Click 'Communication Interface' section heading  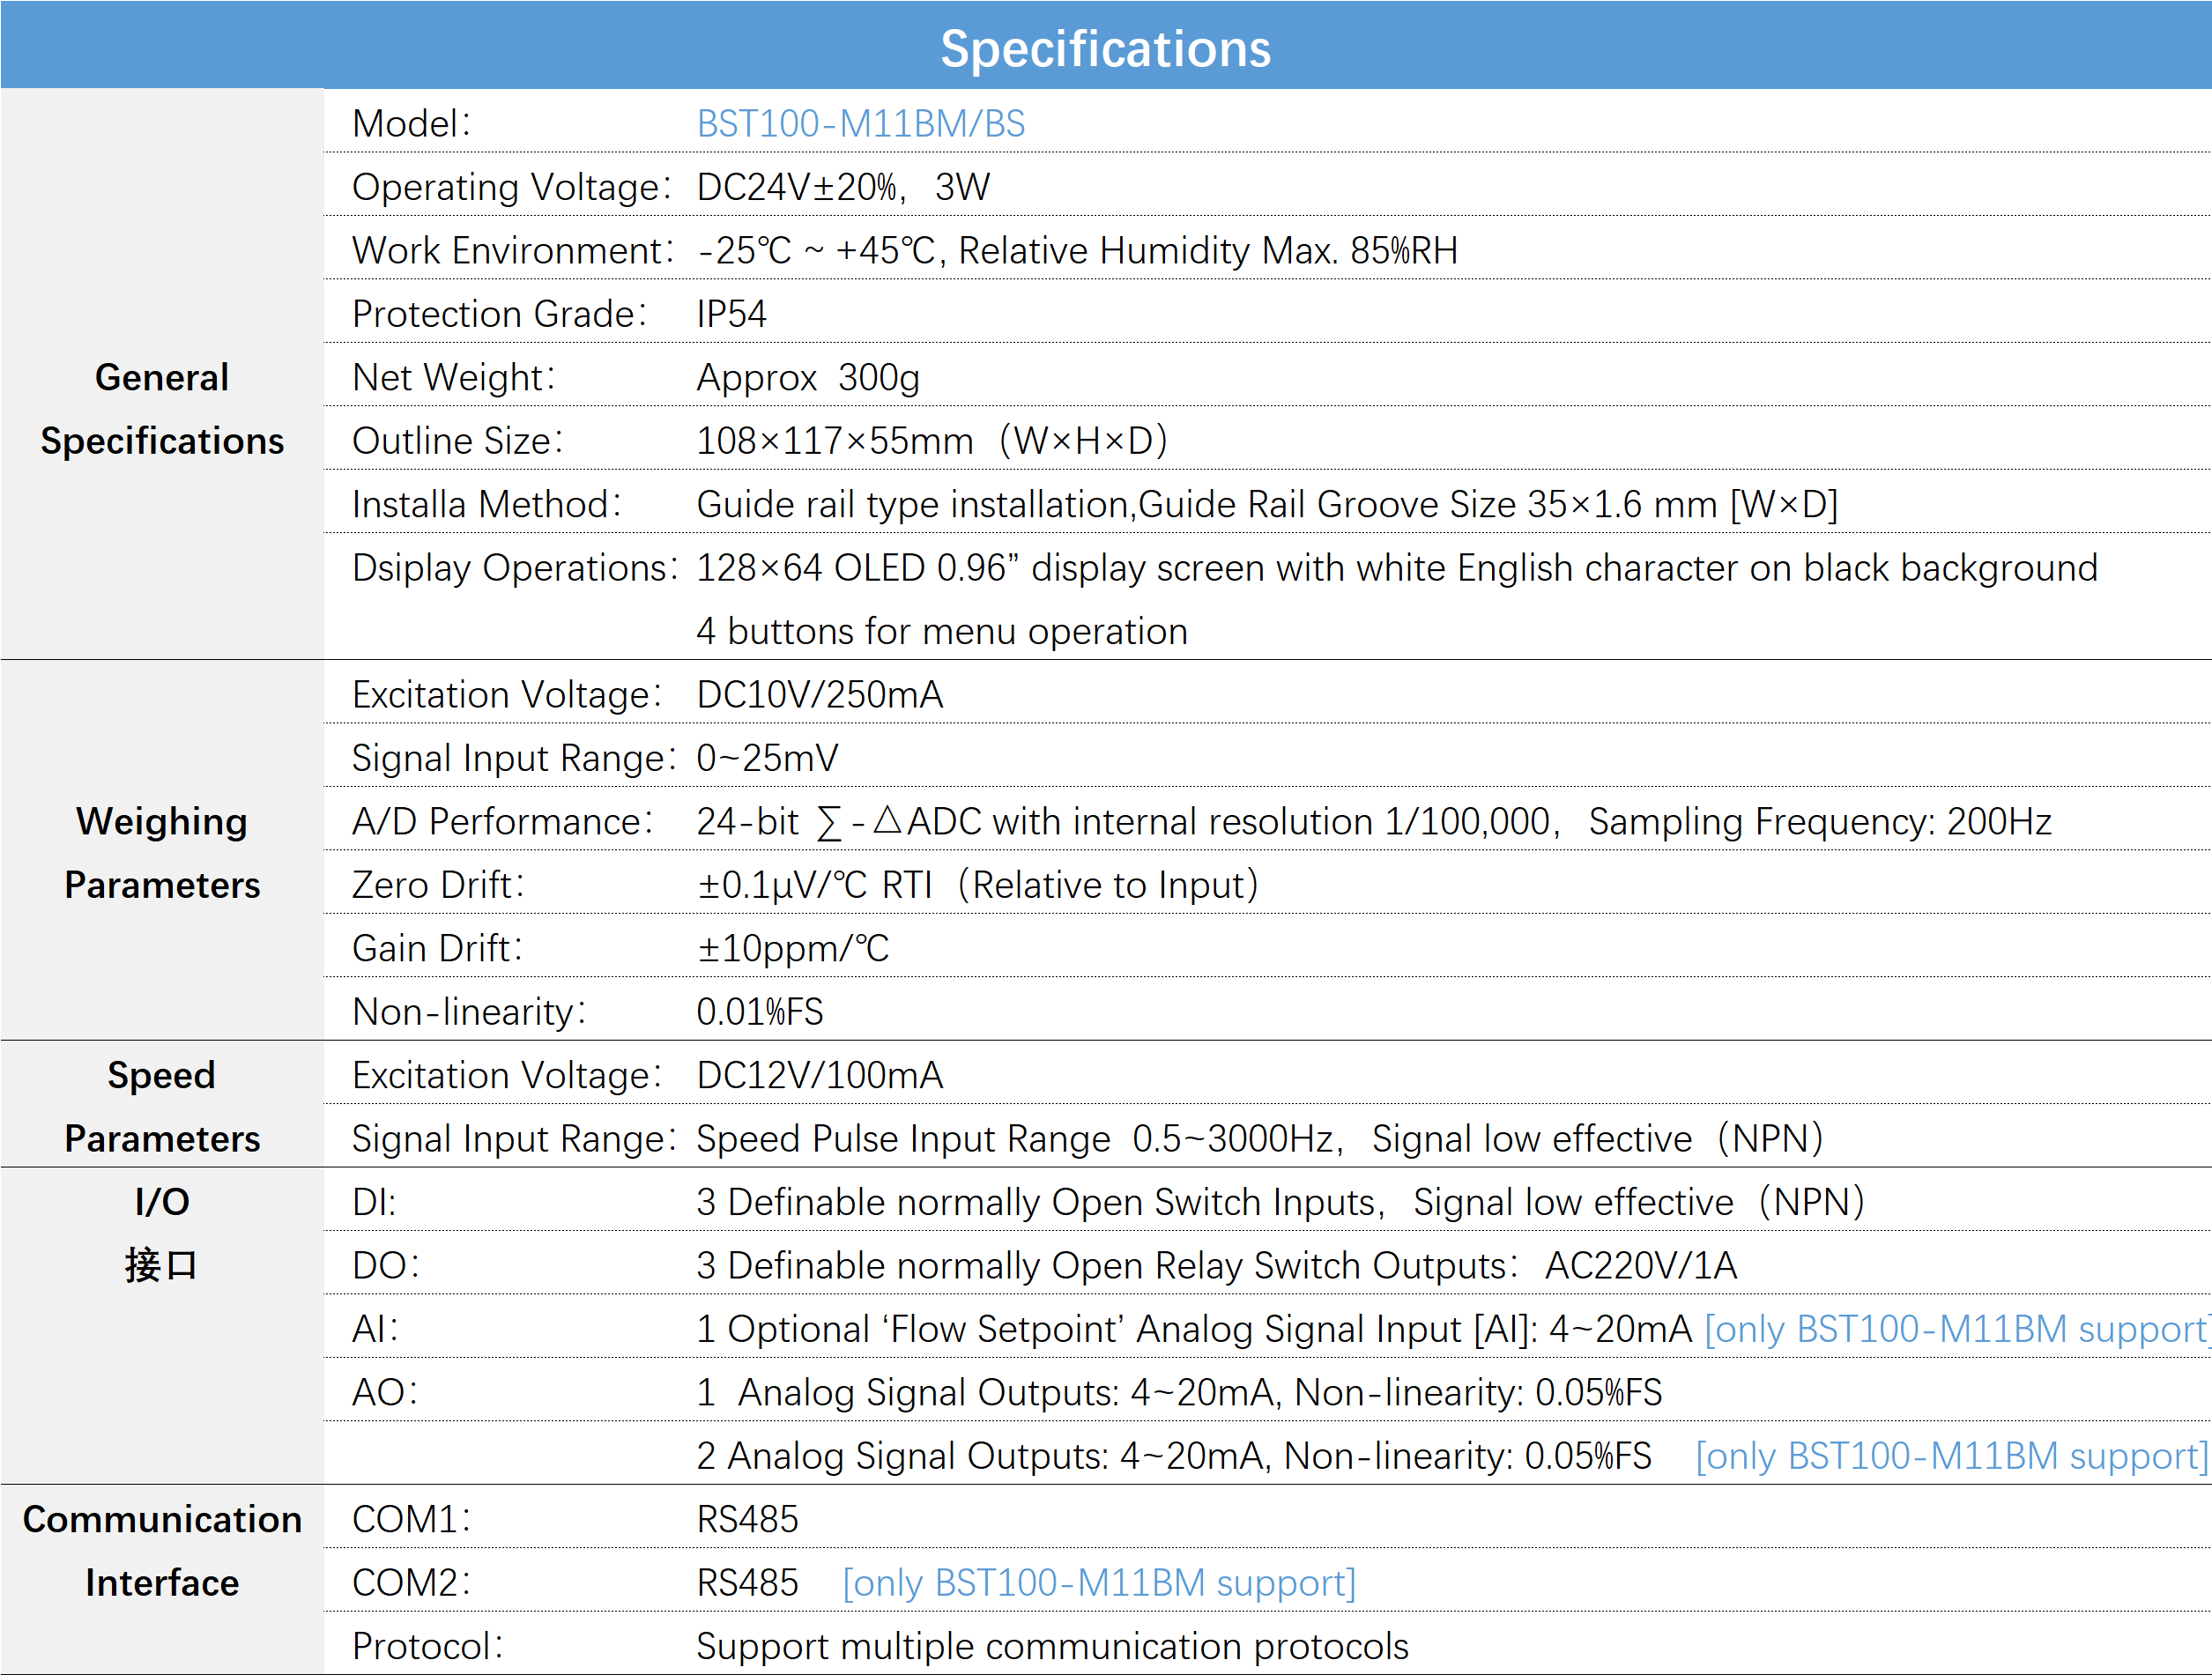coord(162,1551)
